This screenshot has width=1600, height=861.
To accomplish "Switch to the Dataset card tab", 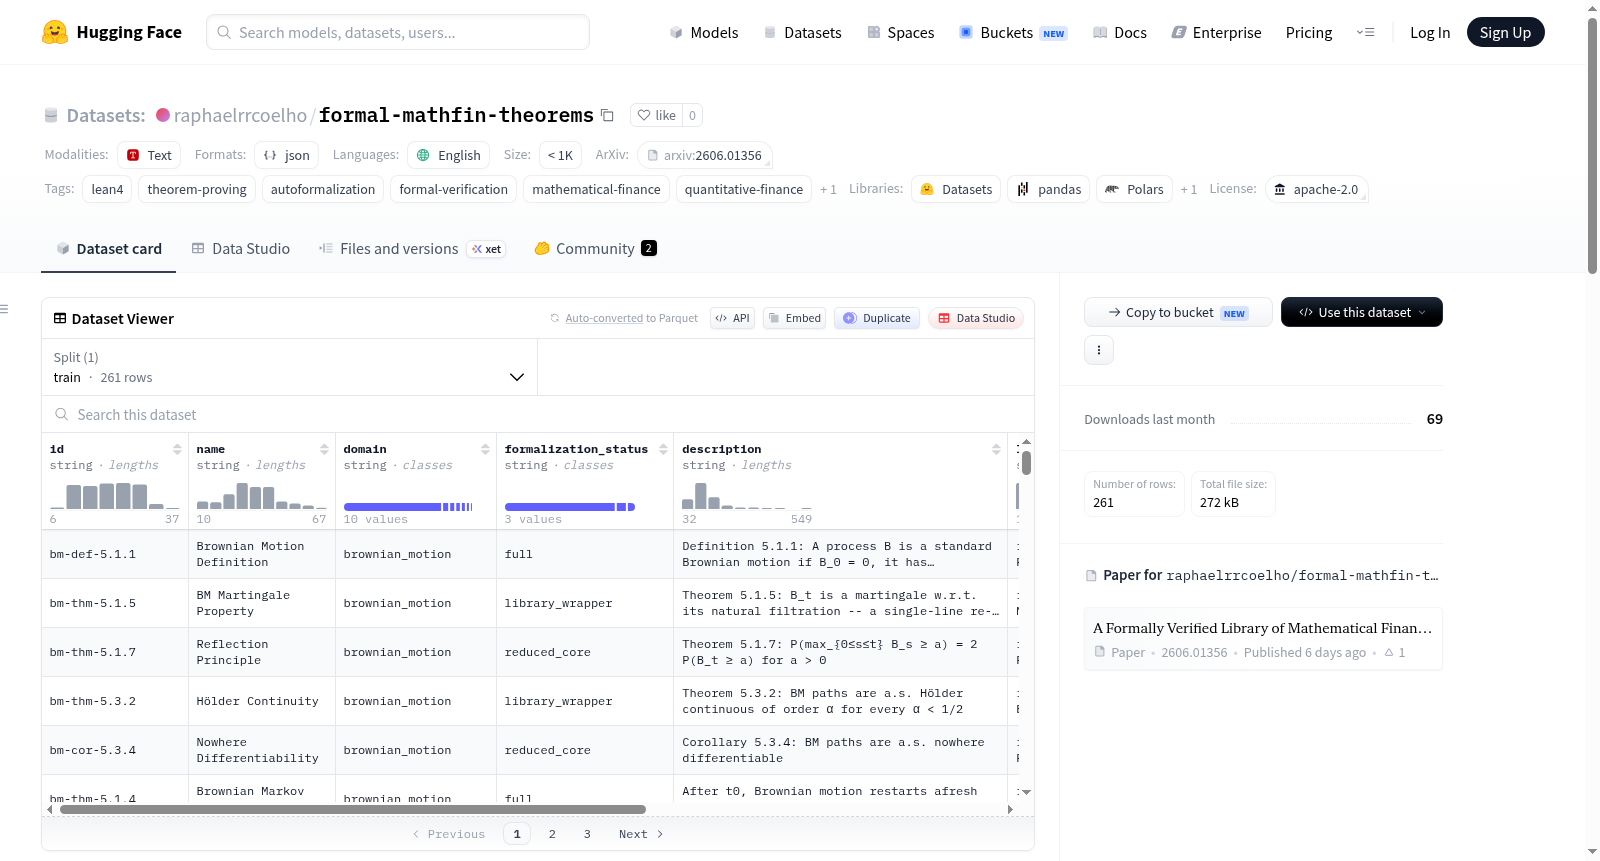I will pyautogui.click(x=108, y=249).
